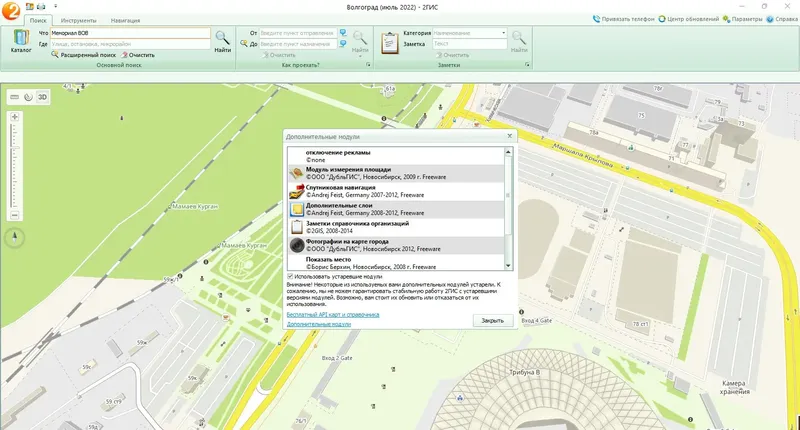Open Как проехать group dialog launcher
800x430 pixels.
pos(368,65)
